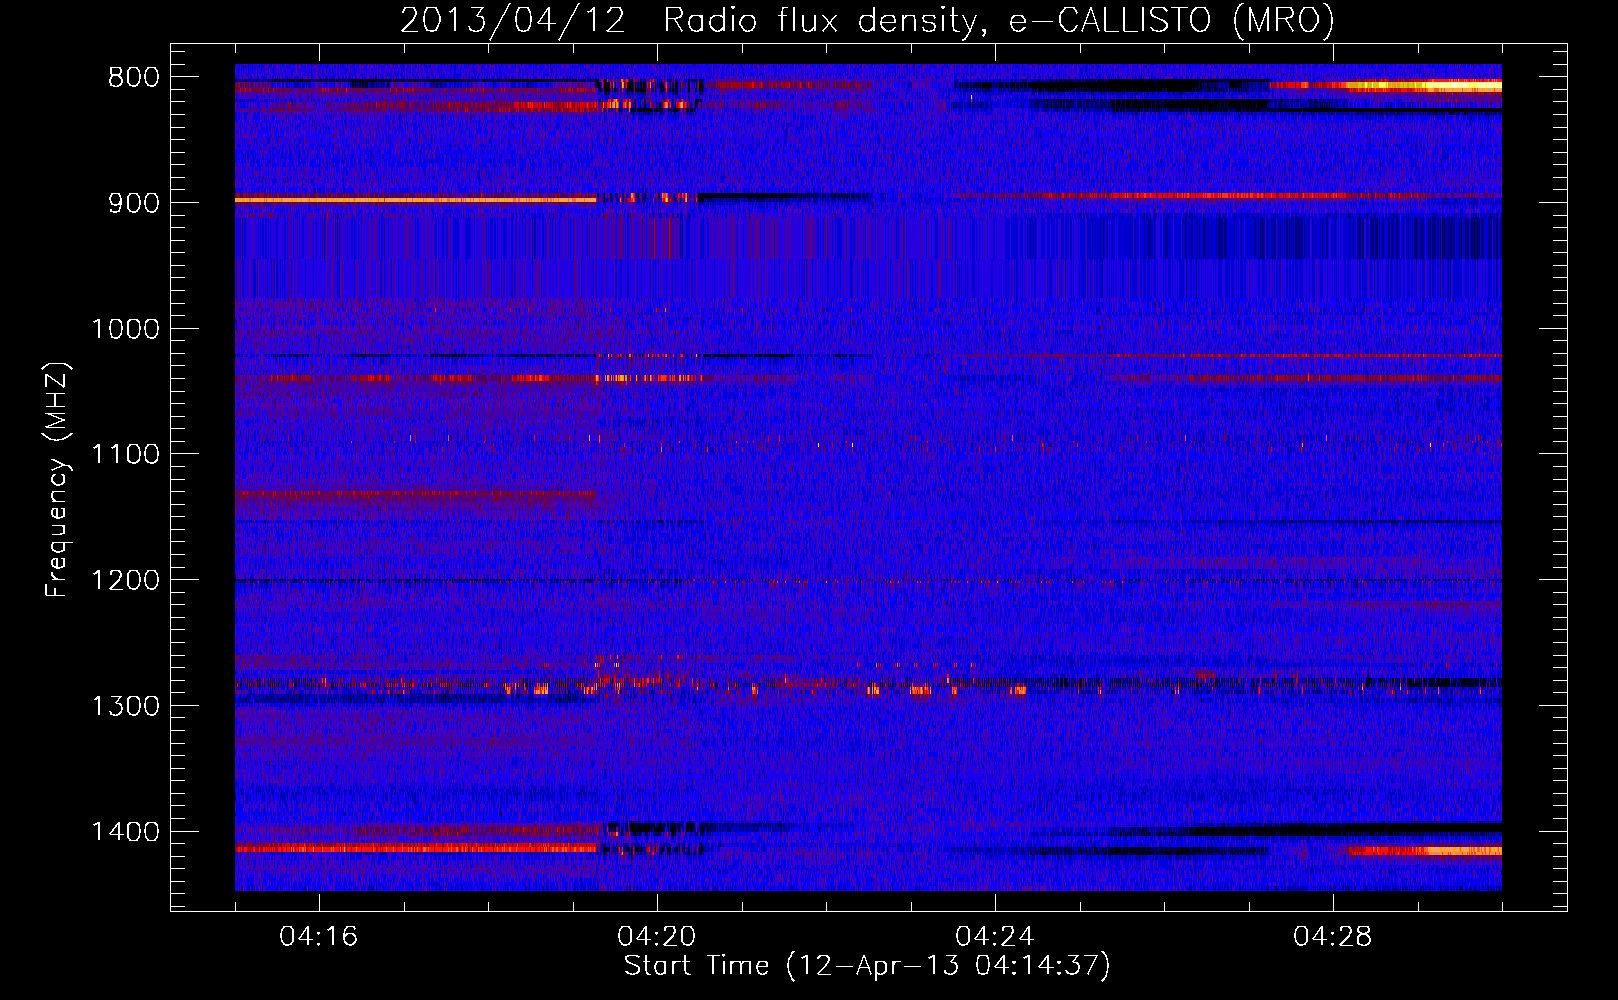The height and width of the screenshot is (1000, 1618).
Task: Click the 1000 frequency tick label
Action: pos(125,329)
